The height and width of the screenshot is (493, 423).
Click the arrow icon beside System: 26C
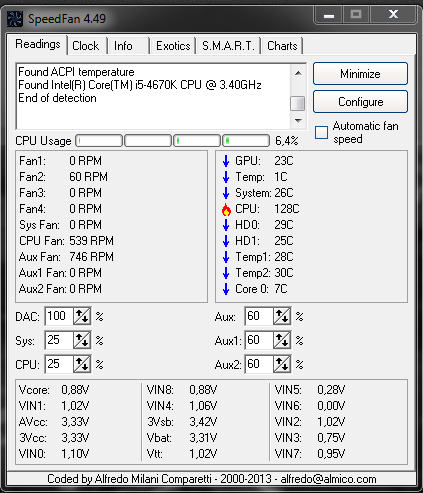click(x=226, y=193)
